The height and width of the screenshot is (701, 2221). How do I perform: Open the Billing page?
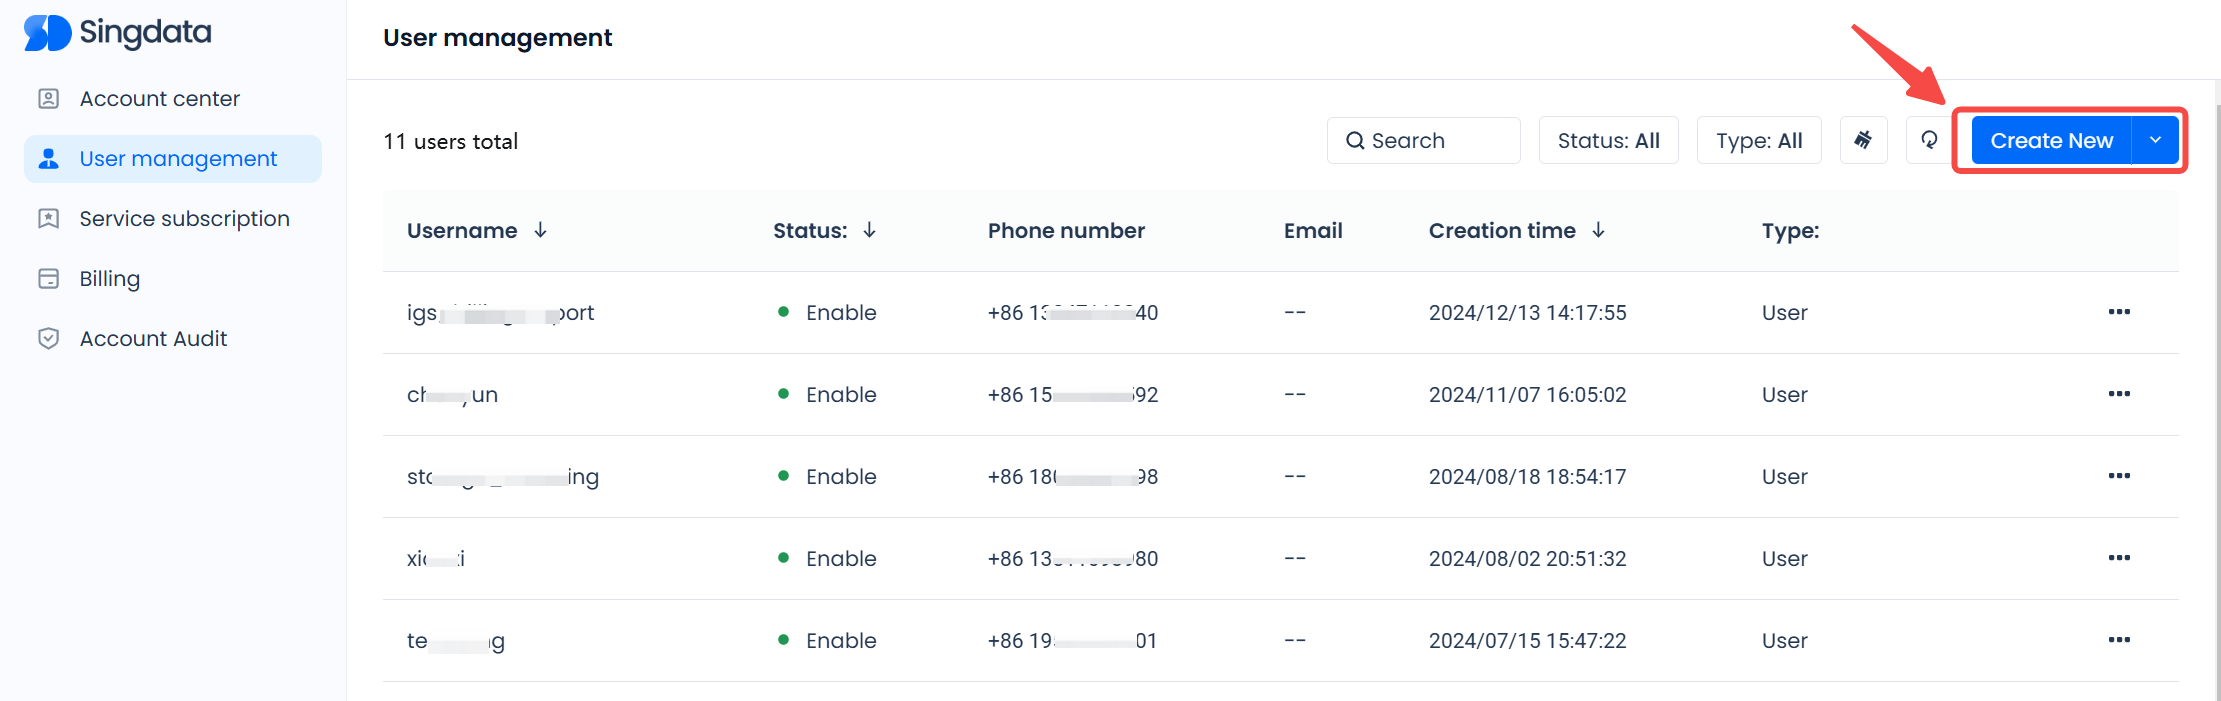click(x=109, y=279)
